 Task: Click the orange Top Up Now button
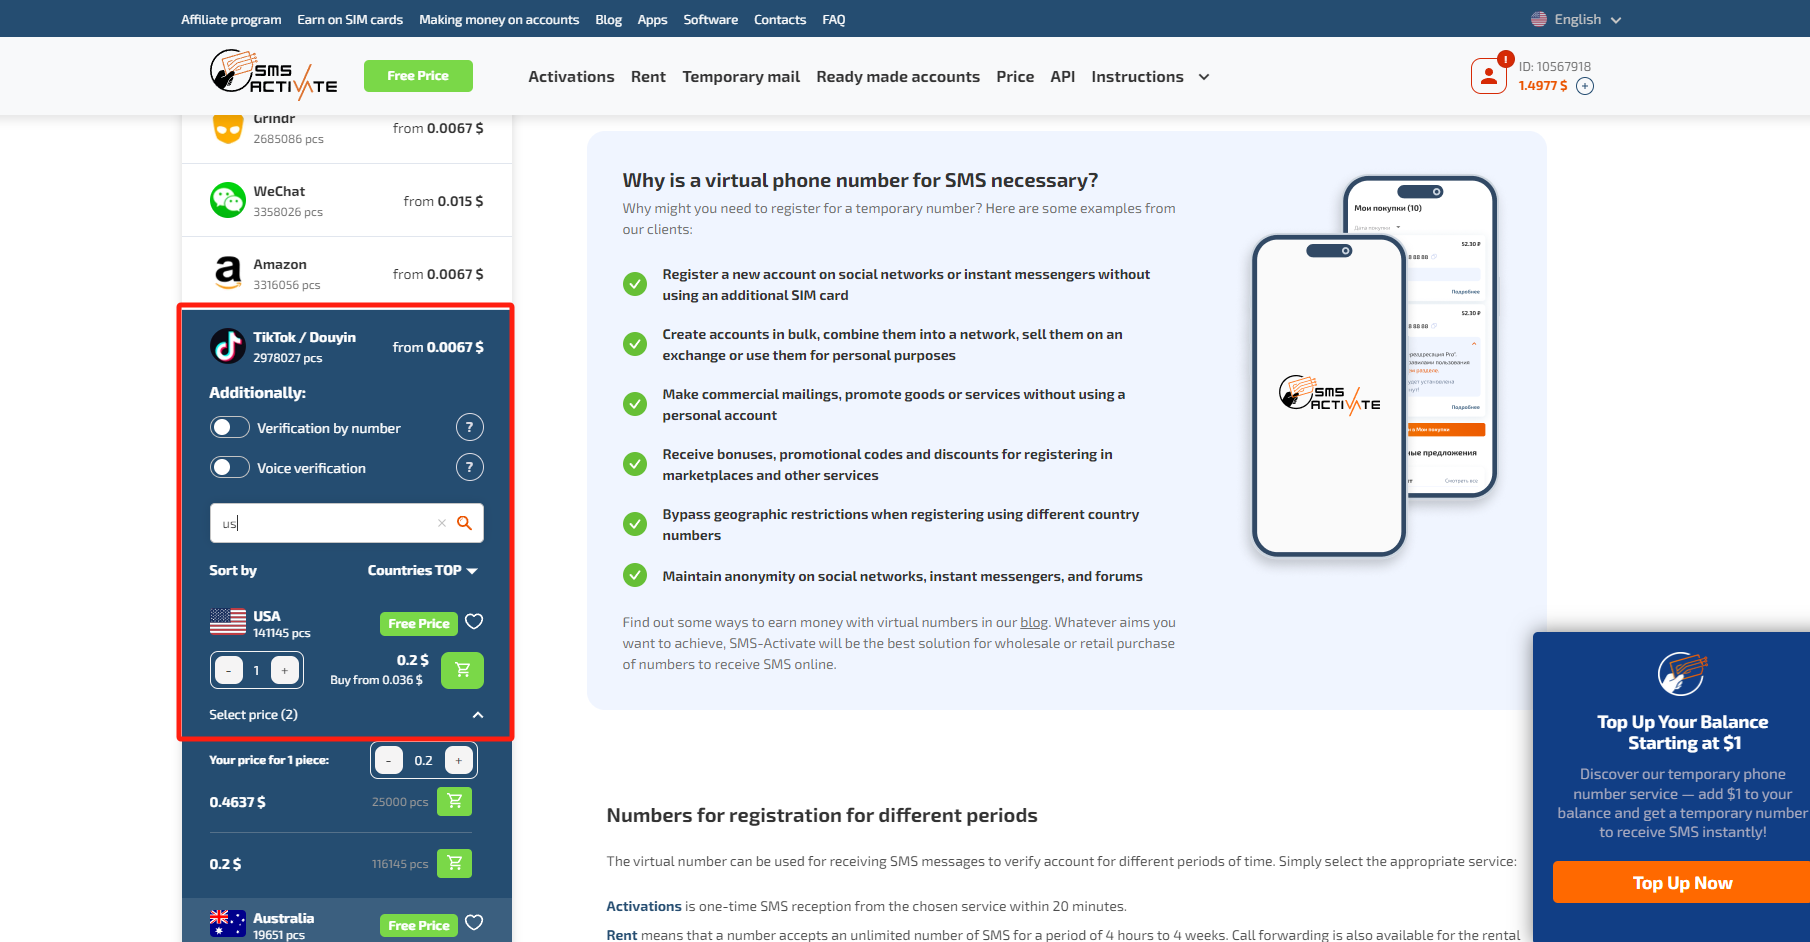[1682, 883]
